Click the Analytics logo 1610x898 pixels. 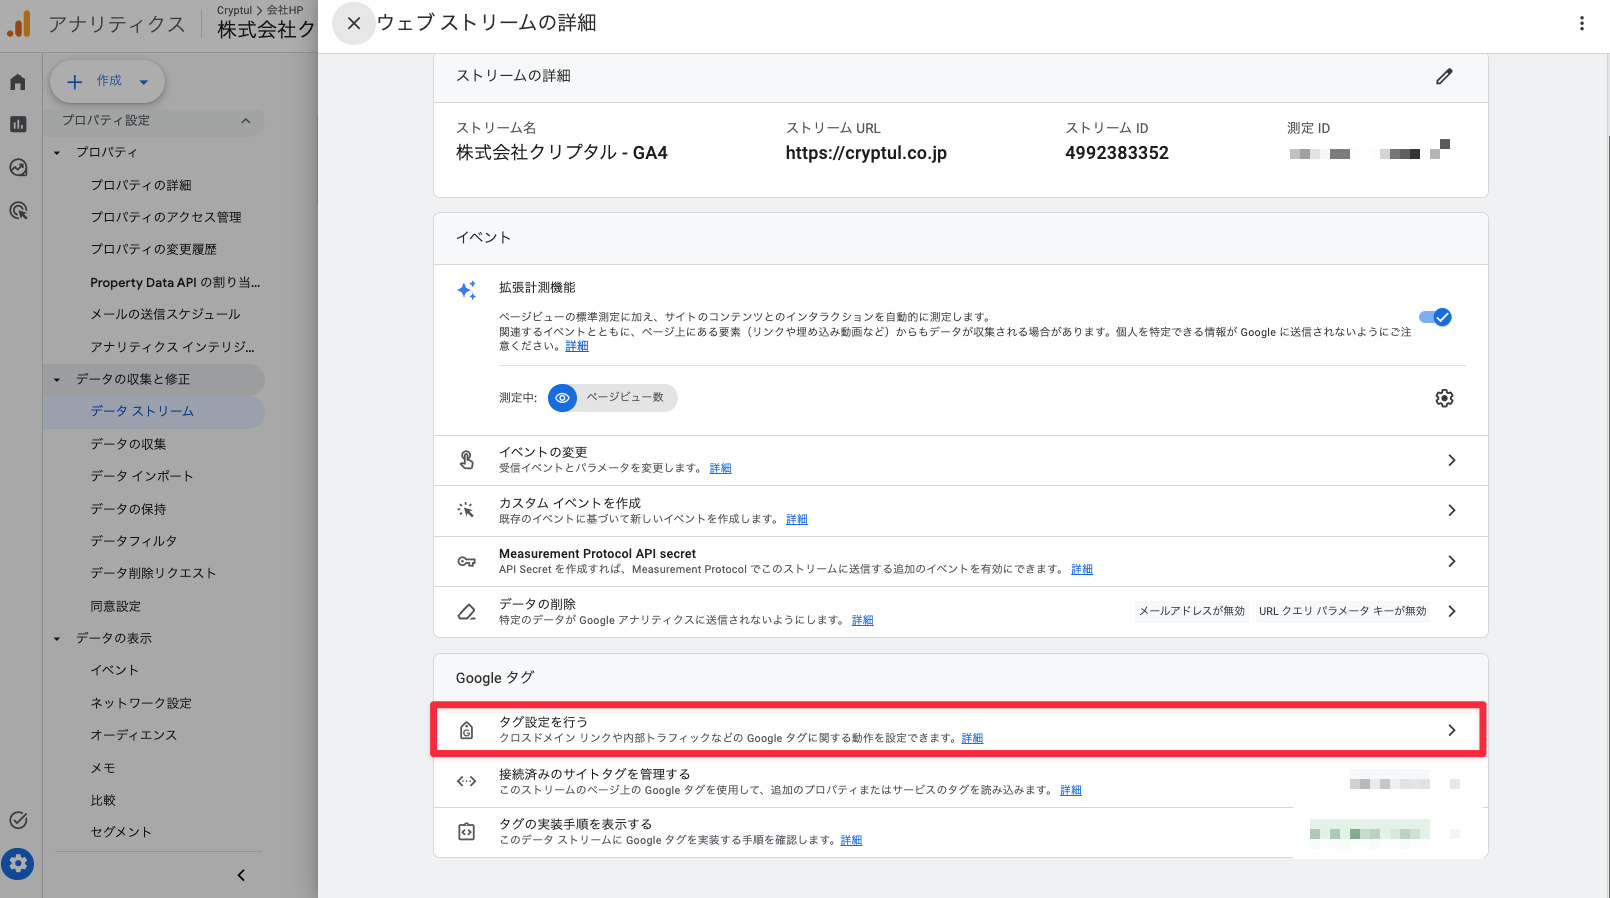[19, 24]
